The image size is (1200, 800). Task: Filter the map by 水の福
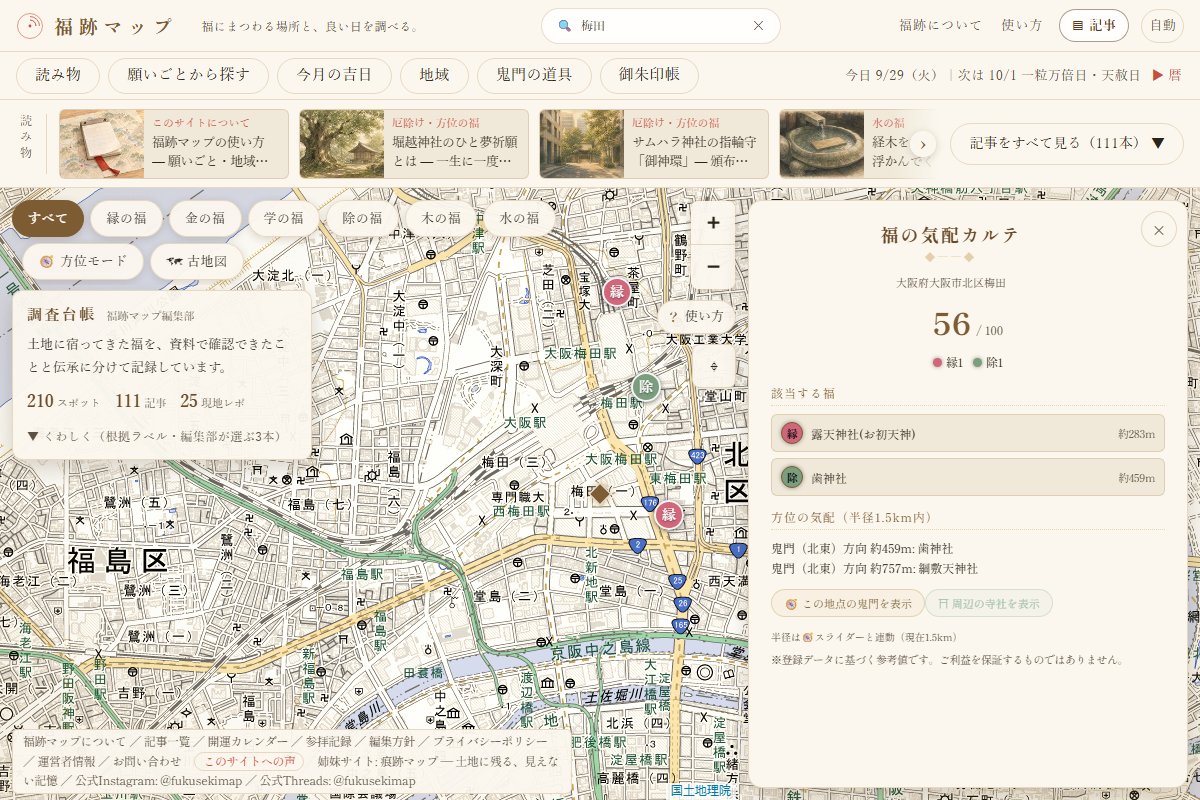coord(519,218)
